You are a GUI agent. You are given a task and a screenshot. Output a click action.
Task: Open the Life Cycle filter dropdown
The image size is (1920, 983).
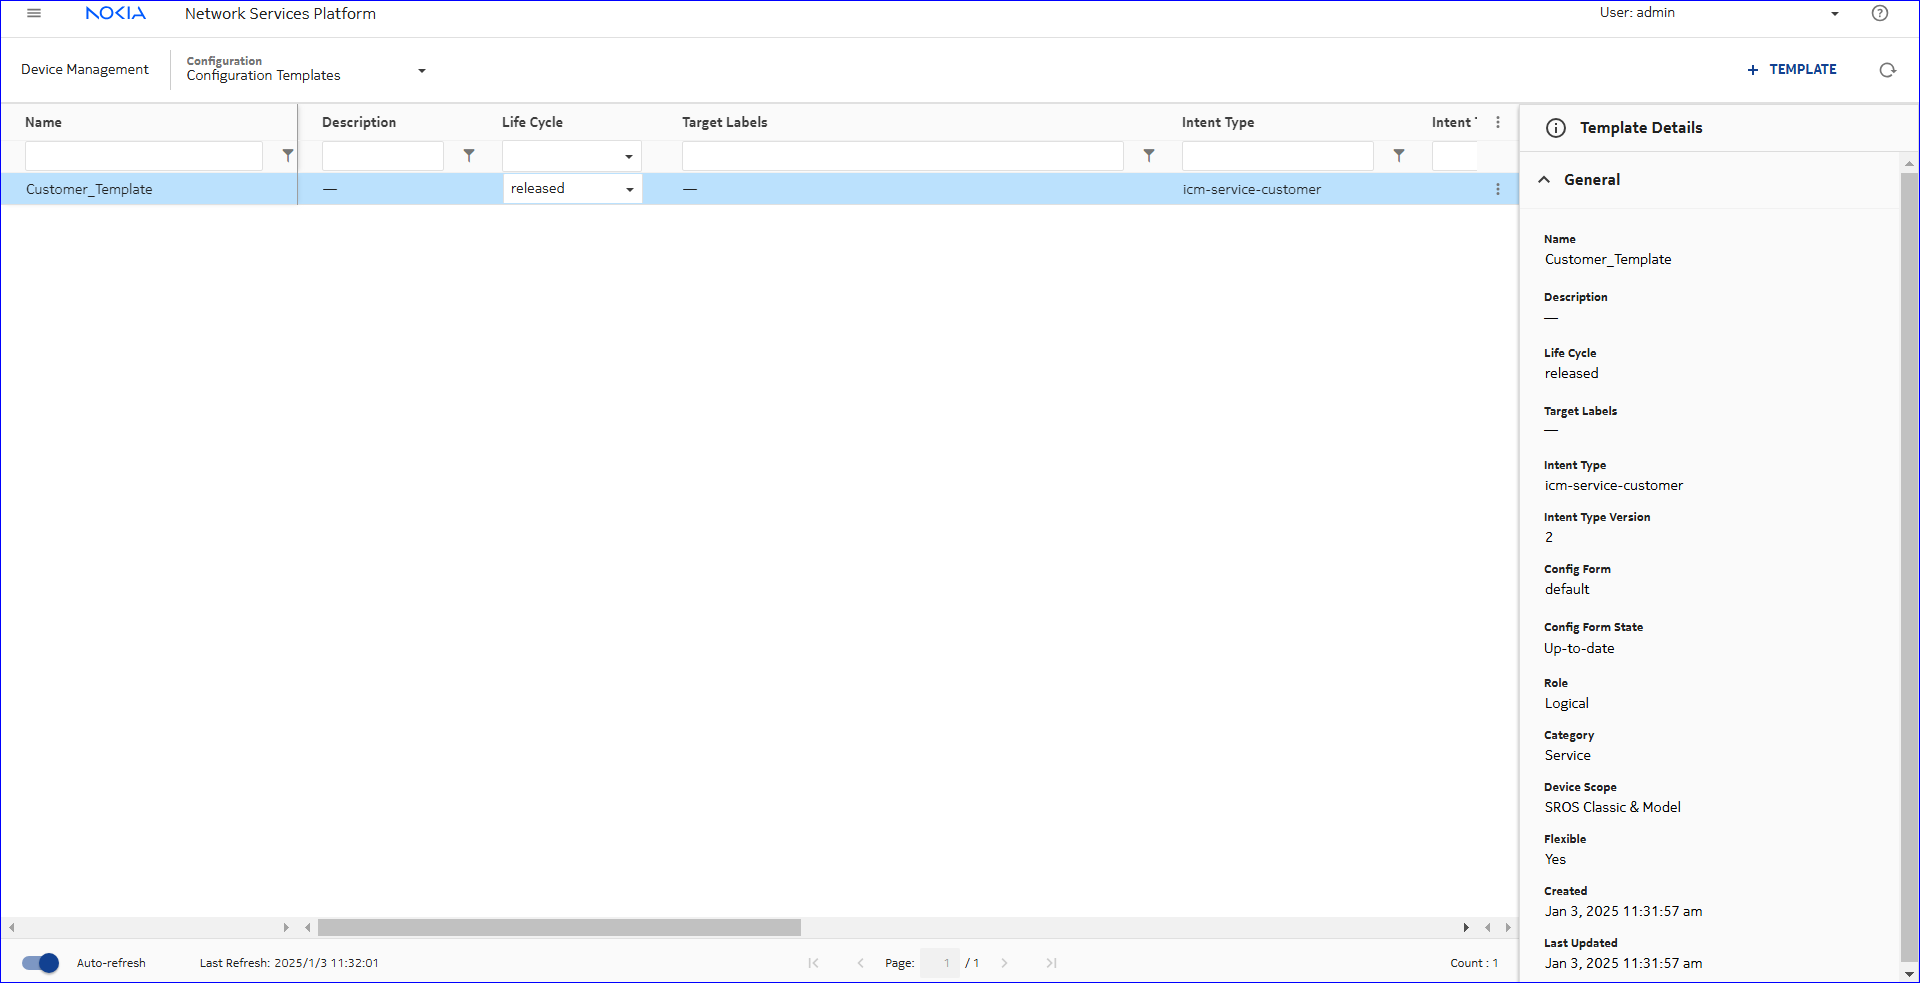[x=572, y=156]
